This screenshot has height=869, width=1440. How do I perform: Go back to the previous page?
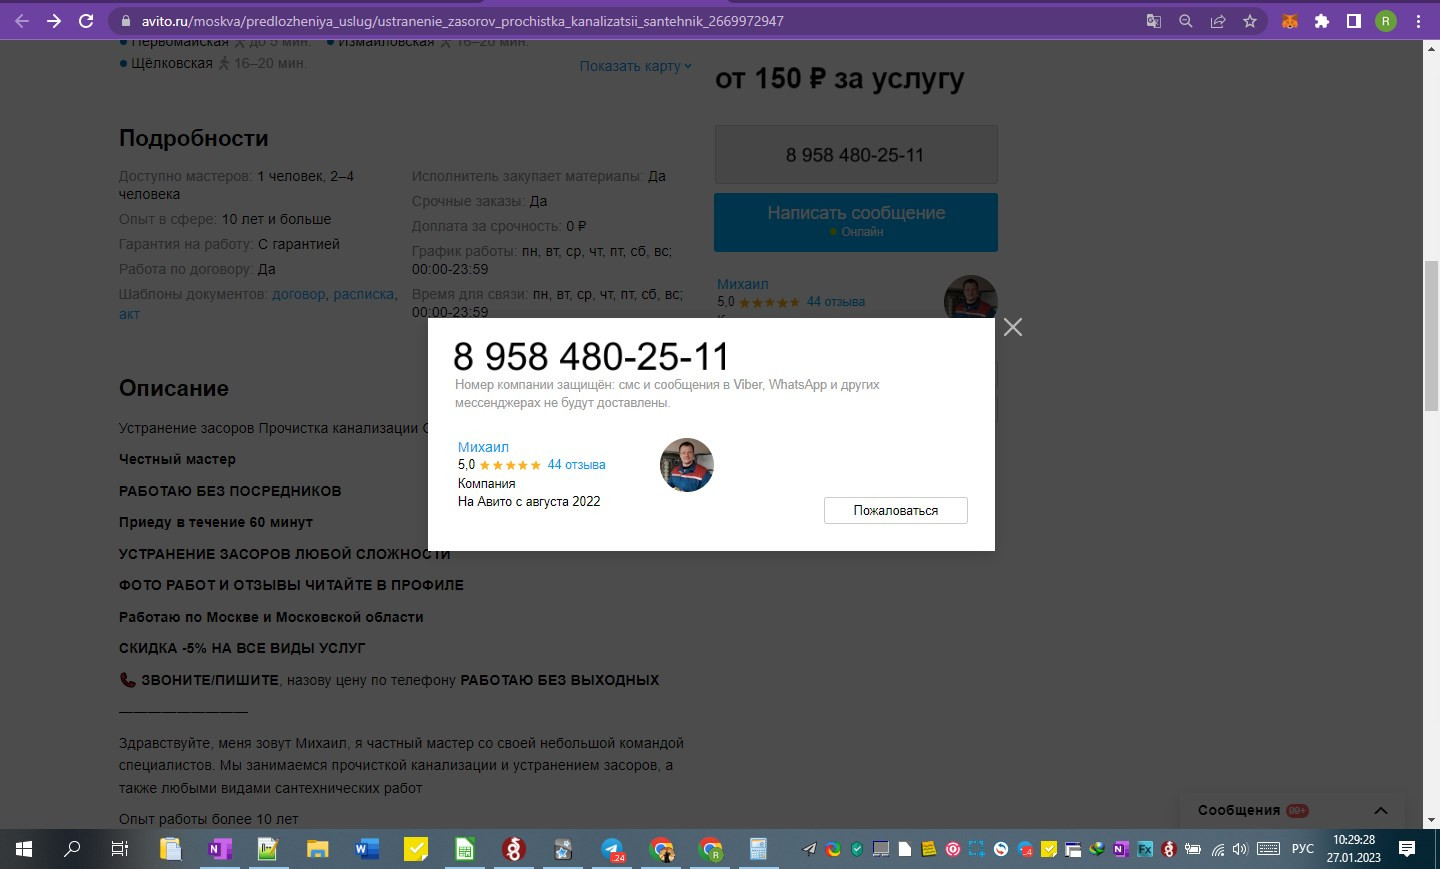(22, 21)
